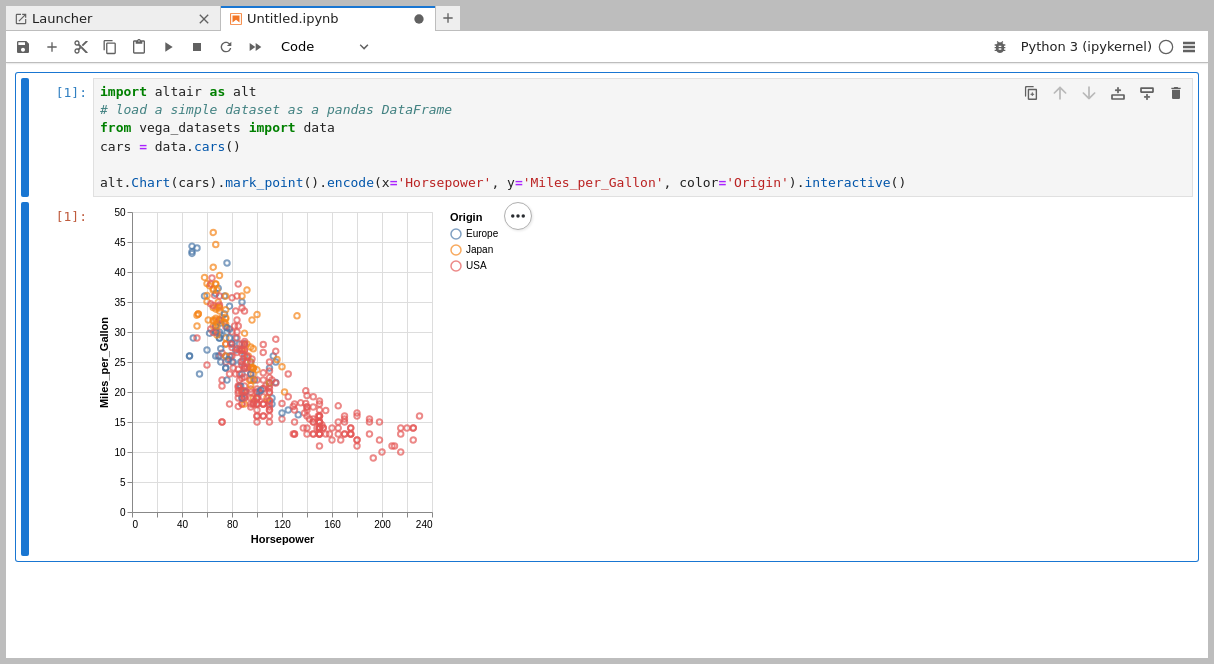Delete the cell with the trash icon
This screenshot has height=664, width=1214.
click(1176, 93)
